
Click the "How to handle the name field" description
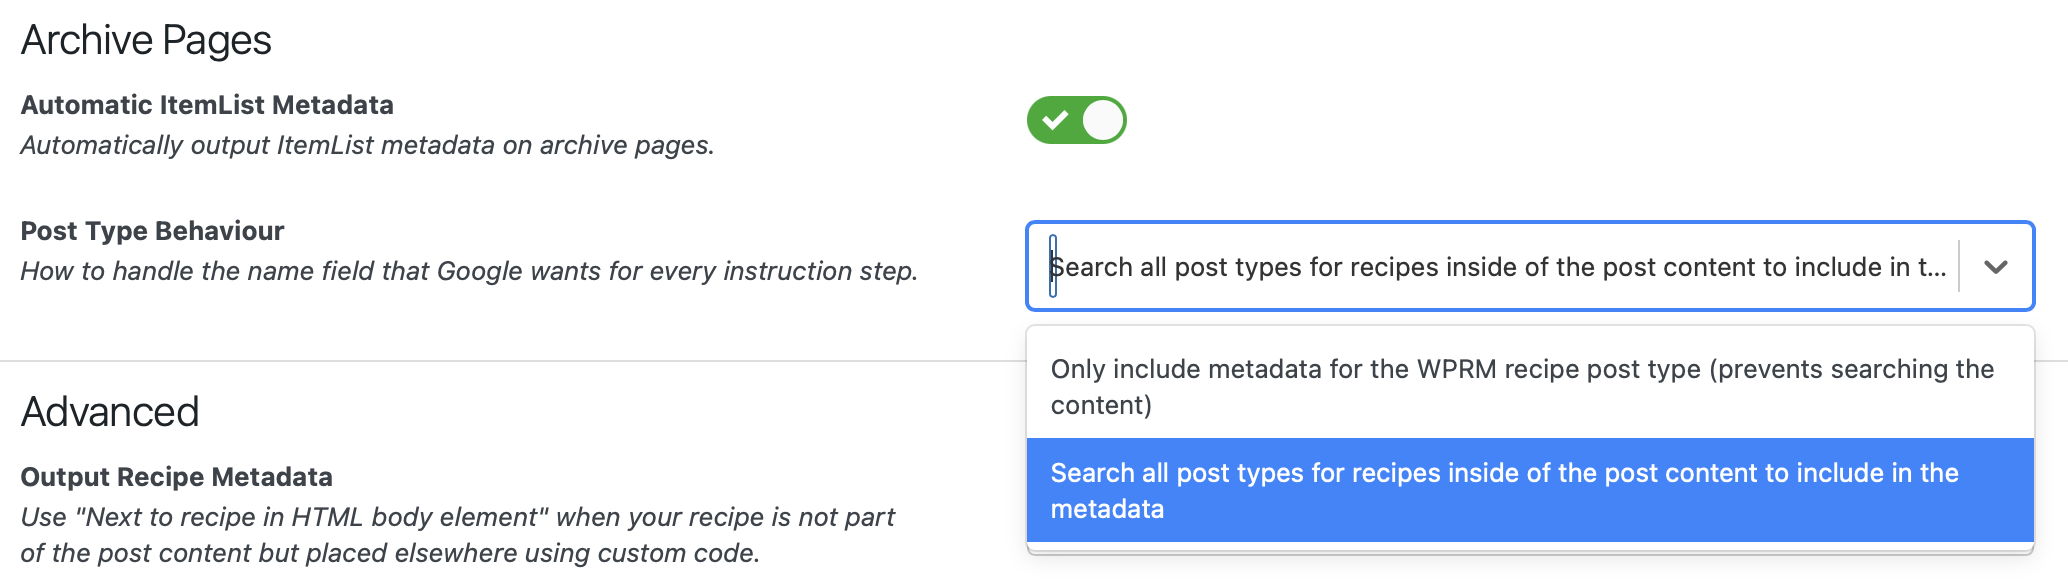(469, 271)
